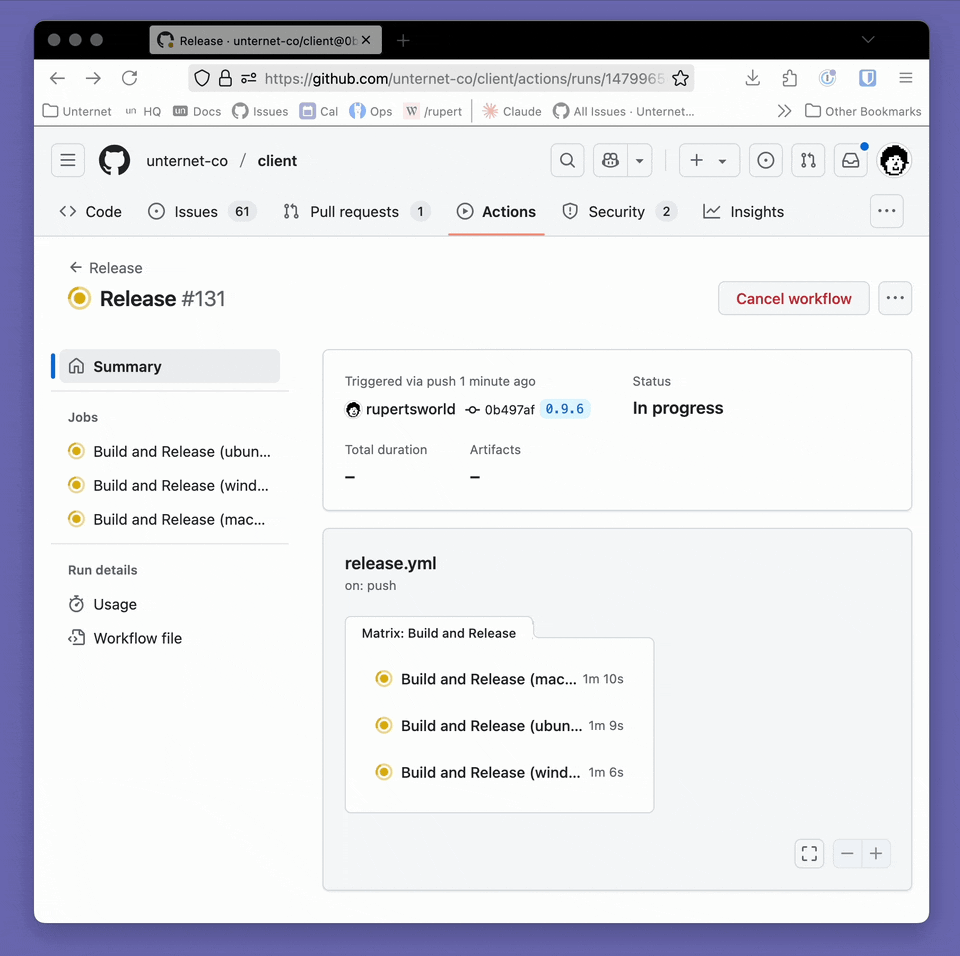960x956 pixels.
Task: Switch to the Security tab
Action: [619, 212]
